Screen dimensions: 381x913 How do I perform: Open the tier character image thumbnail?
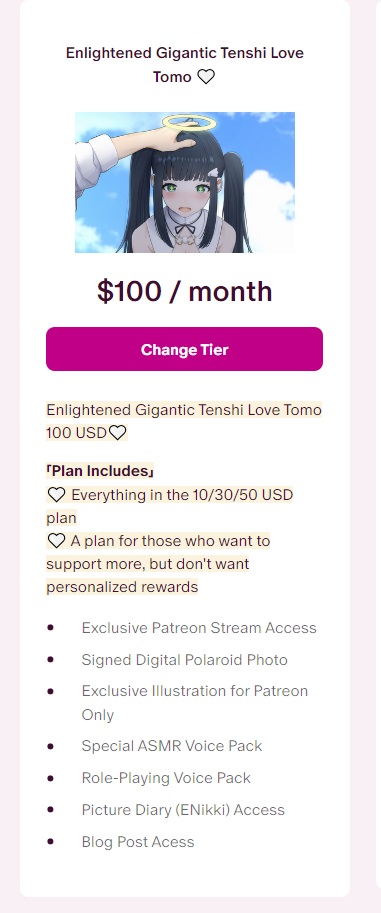tap(185, 182)
